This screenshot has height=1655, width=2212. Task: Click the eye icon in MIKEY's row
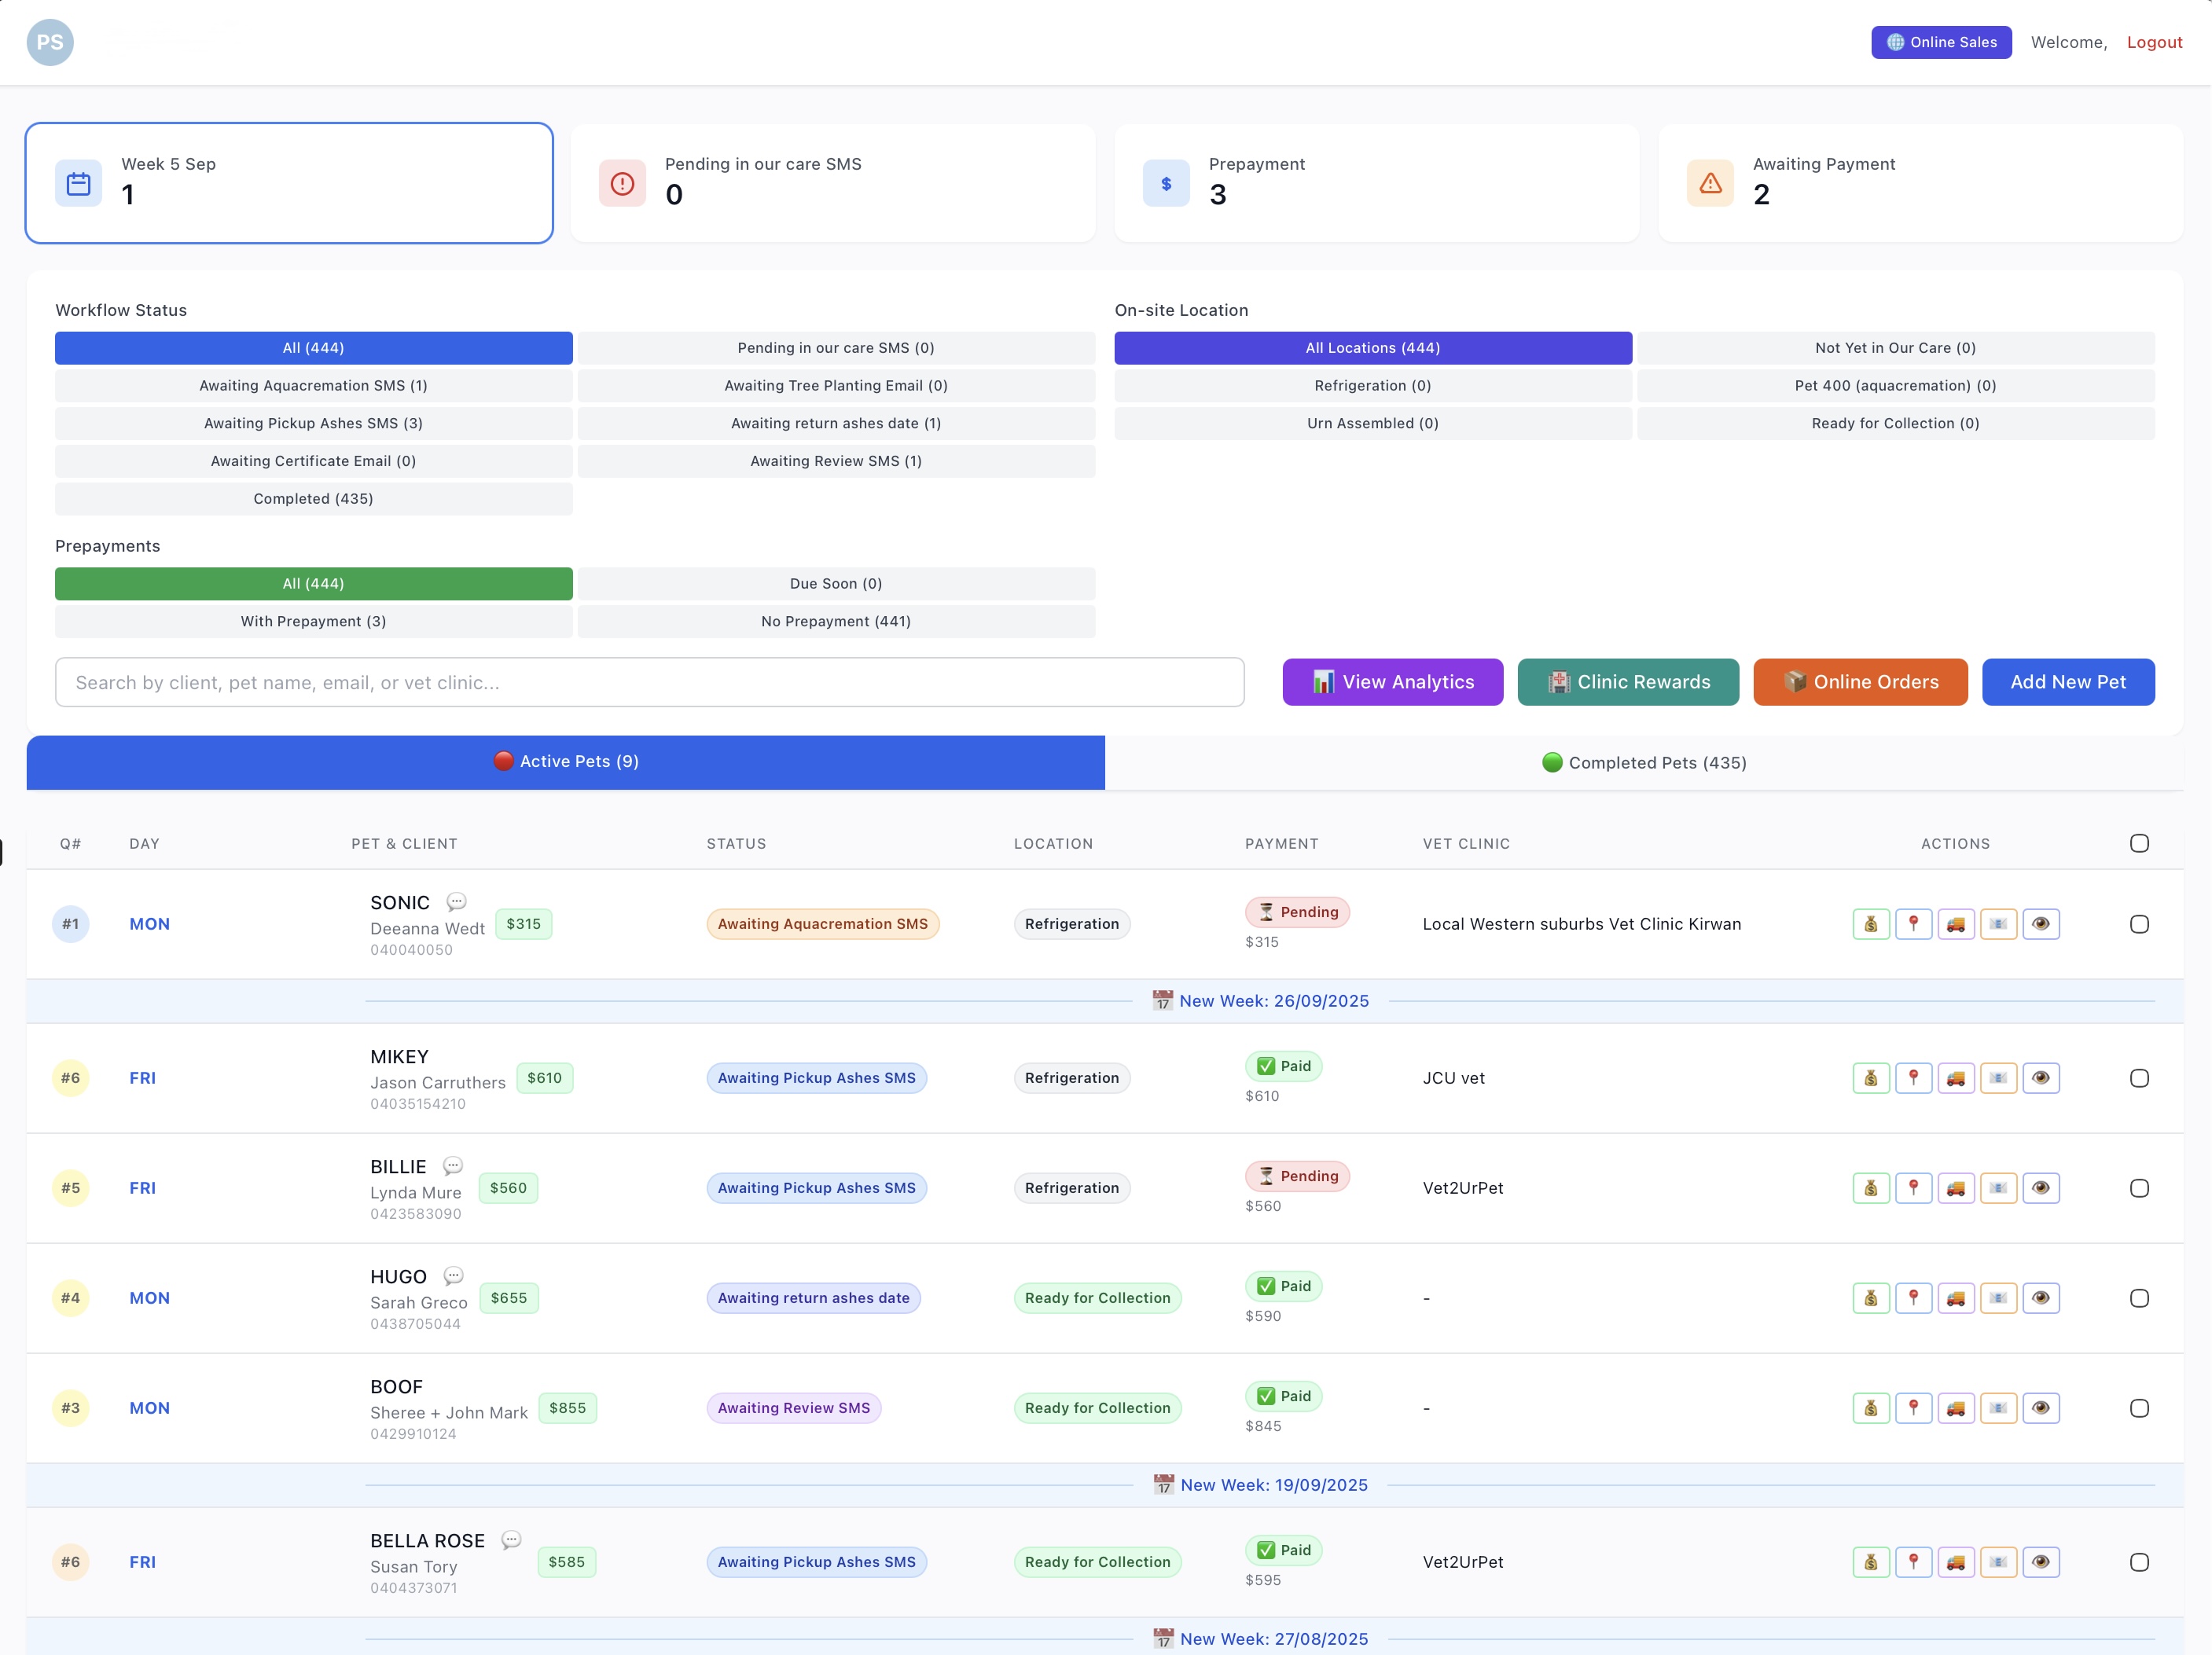click(x=2041, y=1078)
